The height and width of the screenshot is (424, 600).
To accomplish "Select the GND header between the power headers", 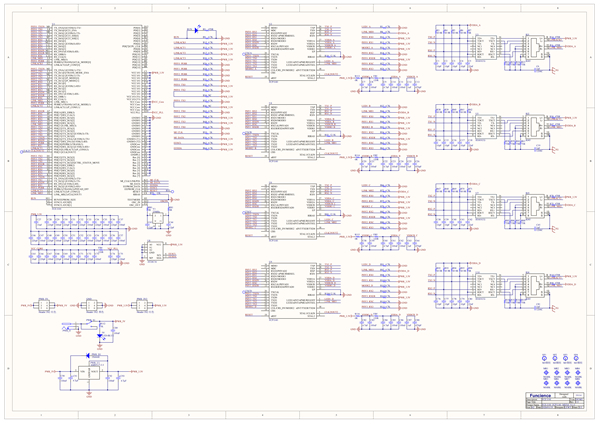I will coord(91,305).
